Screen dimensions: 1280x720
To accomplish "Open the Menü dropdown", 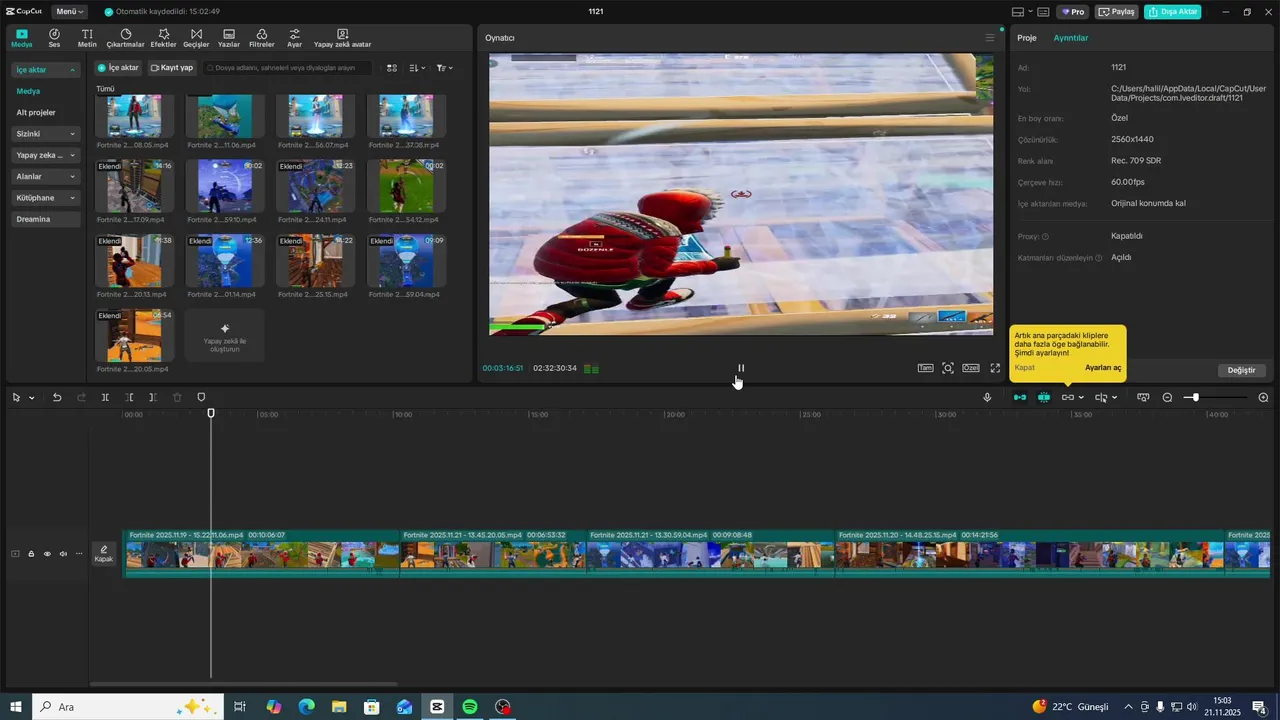I will point(69,12).
